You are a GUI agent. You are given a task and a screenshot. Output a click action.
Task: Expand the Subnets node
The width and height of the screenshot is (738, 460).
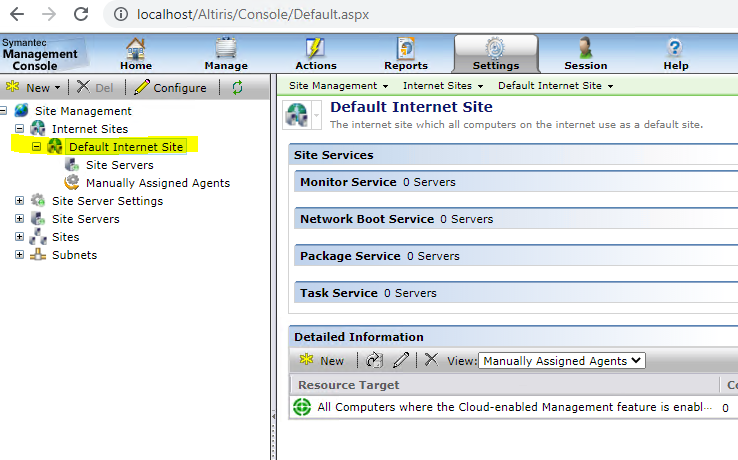point(19,255)
